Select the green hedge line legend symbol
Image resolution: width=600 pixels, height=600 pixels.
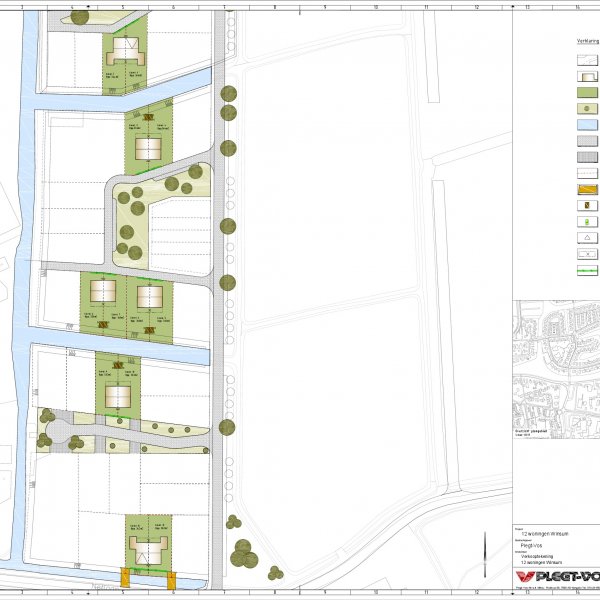(x=587, y=270)
